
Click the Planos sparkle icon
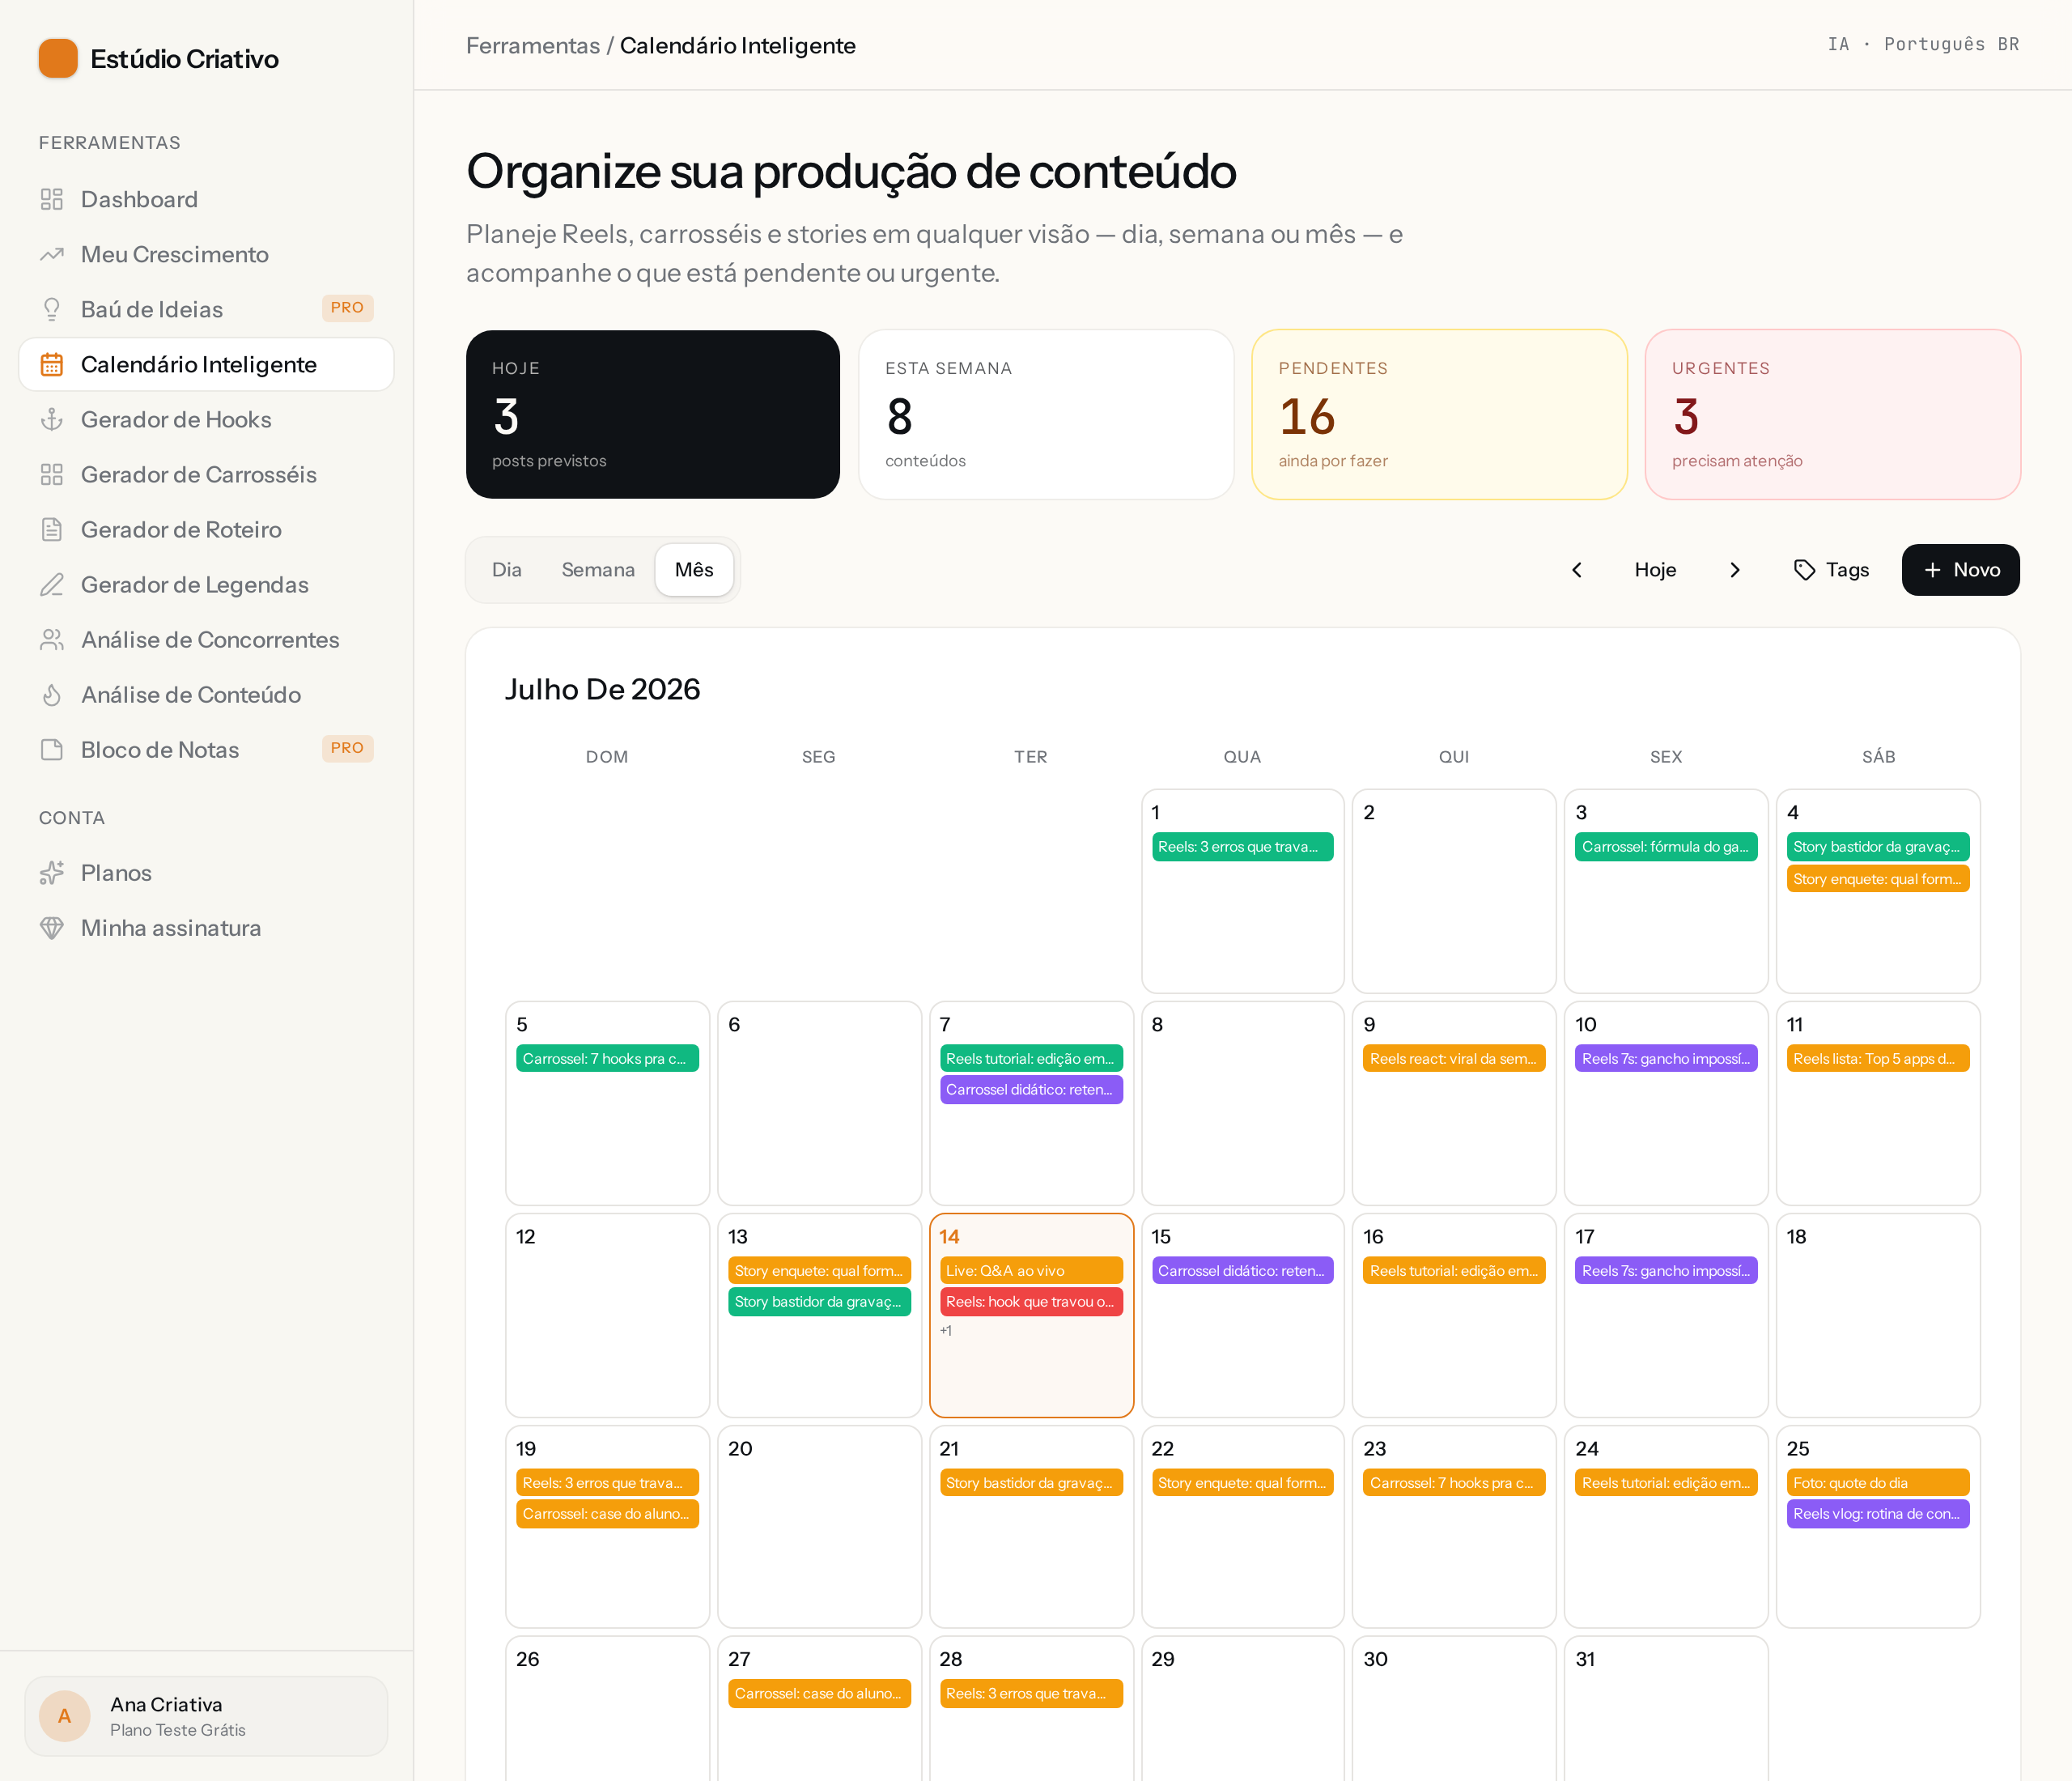pyautogui.click(x=52, y=873)
